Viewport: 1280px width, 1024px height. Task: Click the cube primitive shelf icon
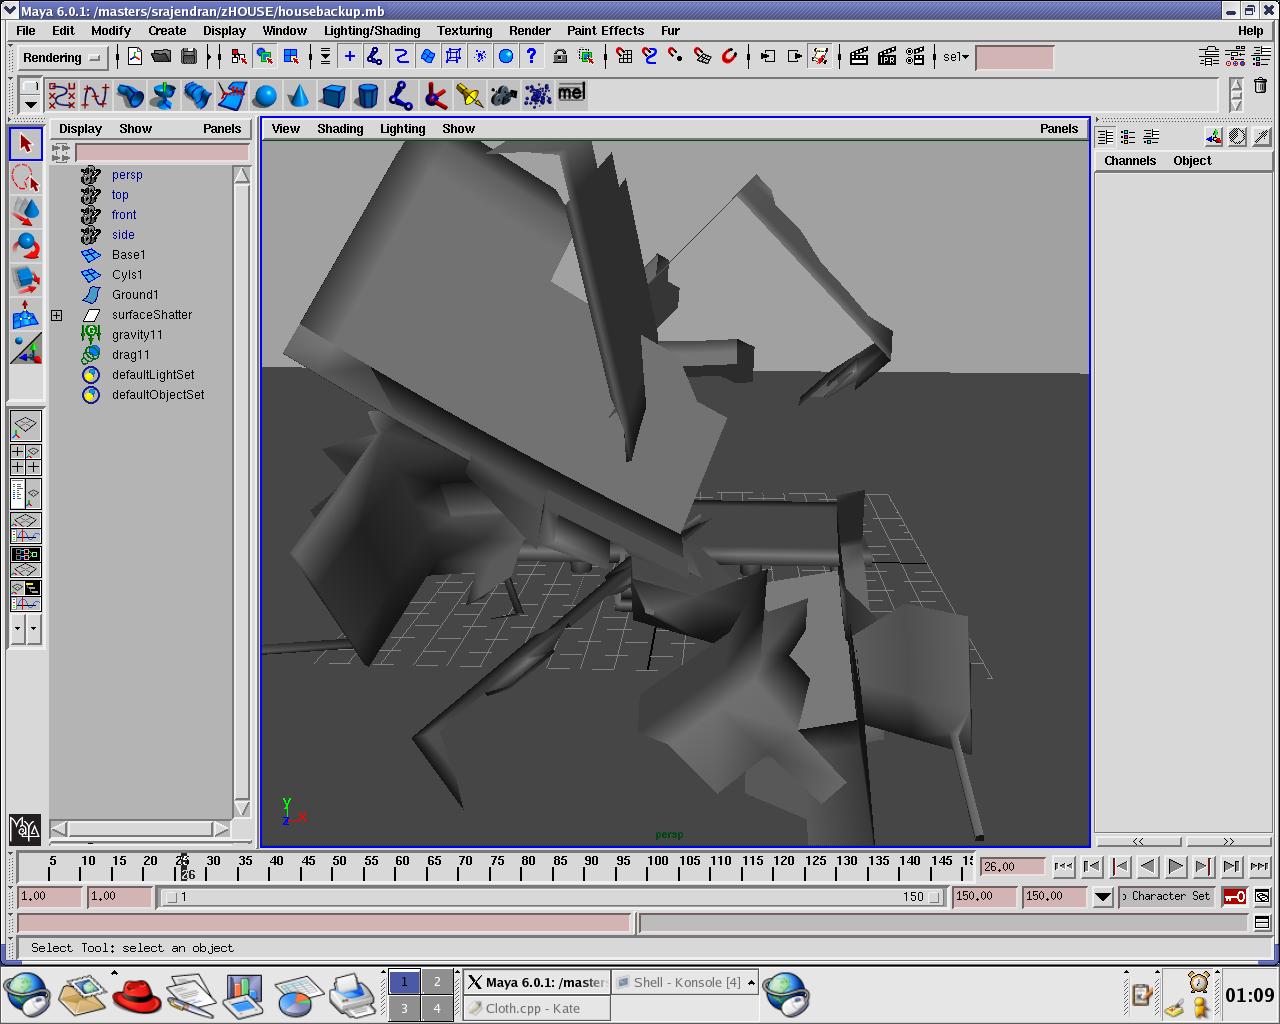333,96
